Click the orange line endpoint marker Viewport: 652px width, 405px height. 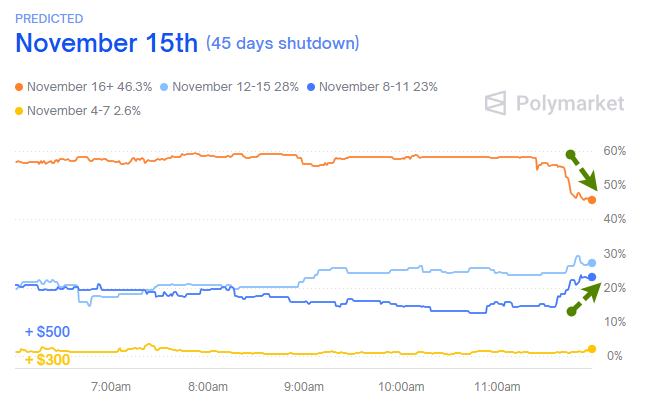(592, 200)
